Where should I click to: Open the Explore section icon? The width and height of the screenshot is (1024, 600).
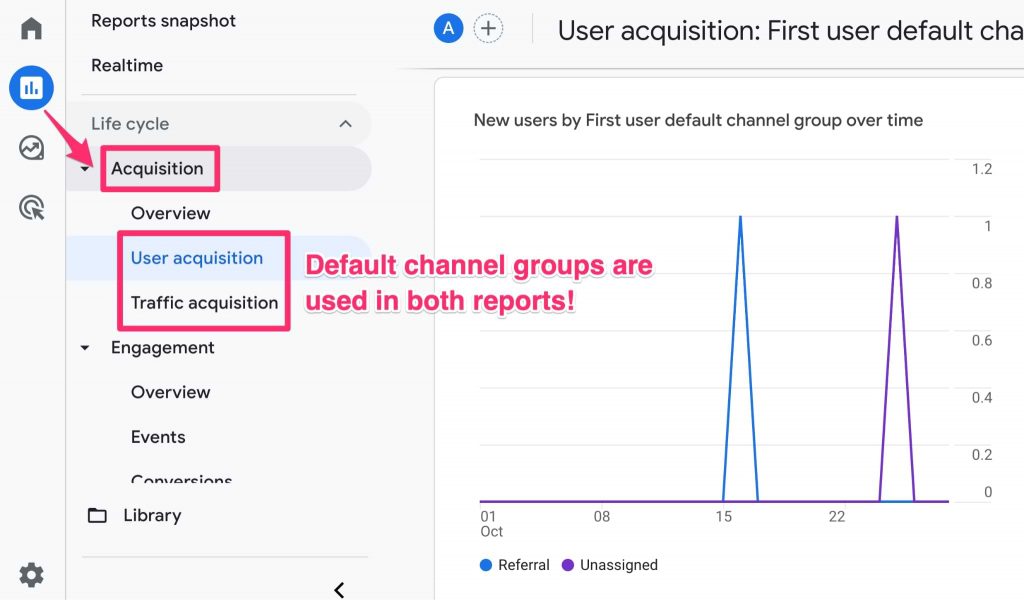31,148
